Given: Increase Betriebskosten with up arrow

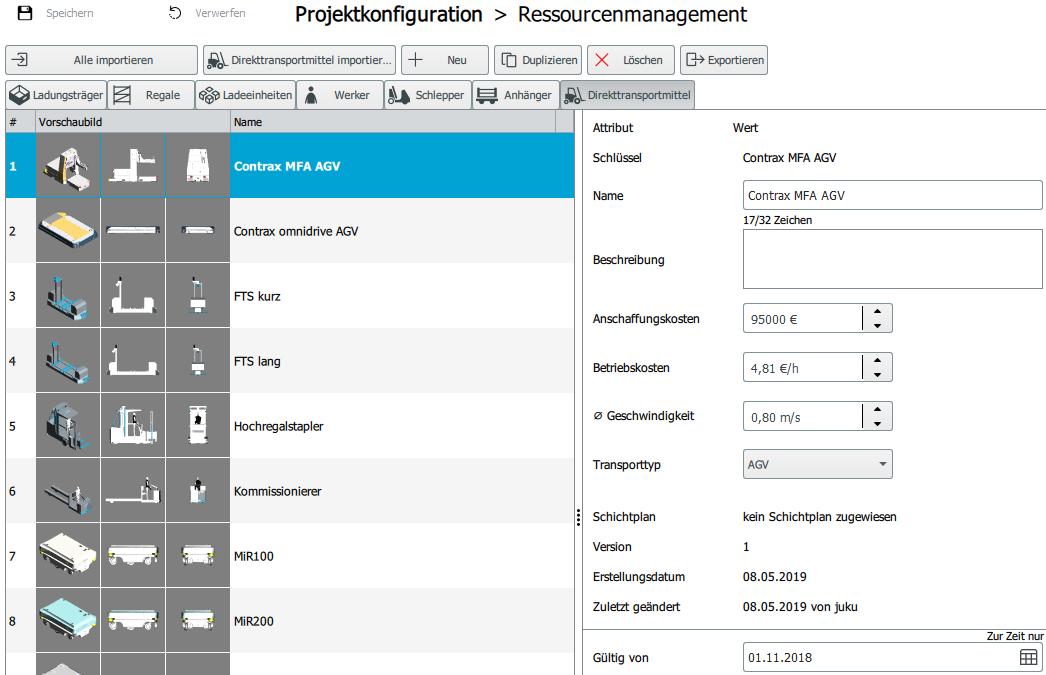Looking at the screenshot, I should 877,360.
